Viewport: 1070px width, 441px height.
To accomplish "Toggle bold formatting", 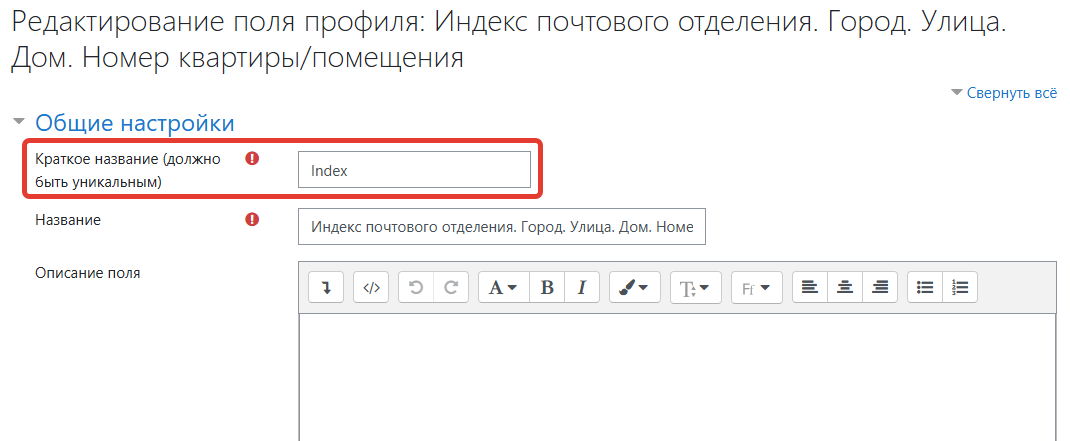I will click(x=547, y=287).
